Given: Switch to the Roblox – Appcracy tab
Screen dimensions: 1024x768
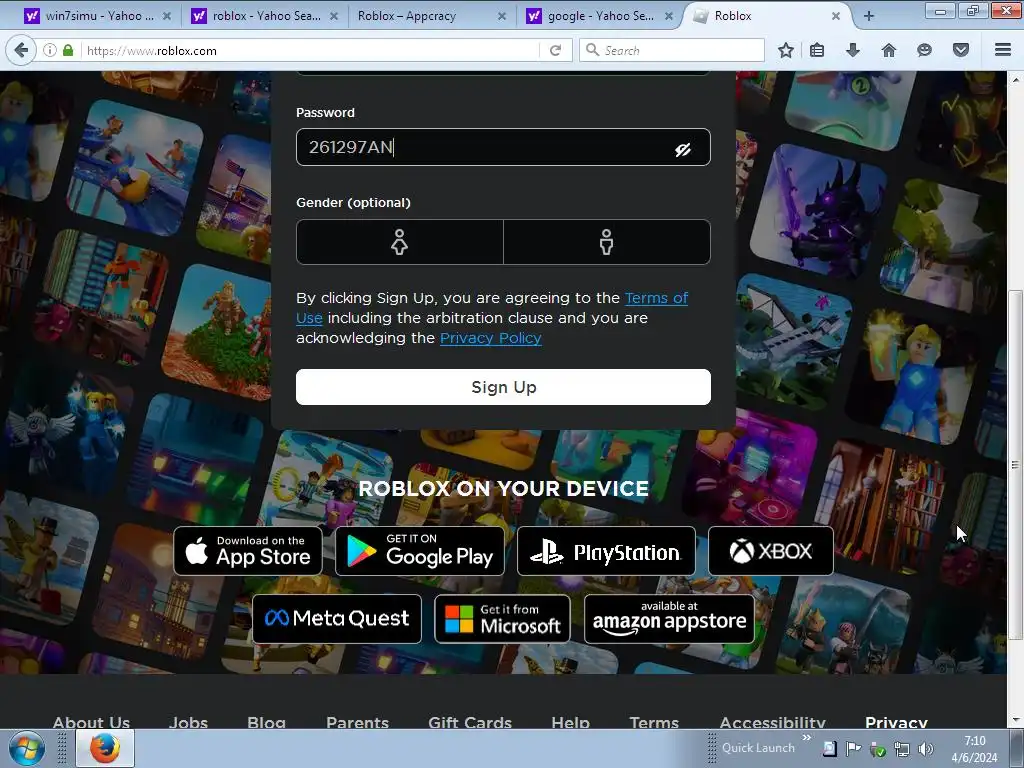Looking at the screenshot, I should (407, 16).
